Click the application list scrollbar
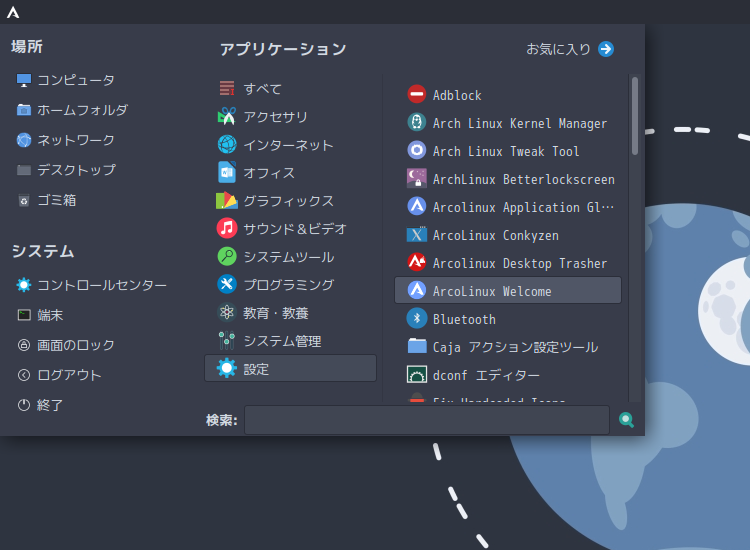The image size is (750, 550). [635, 116]
